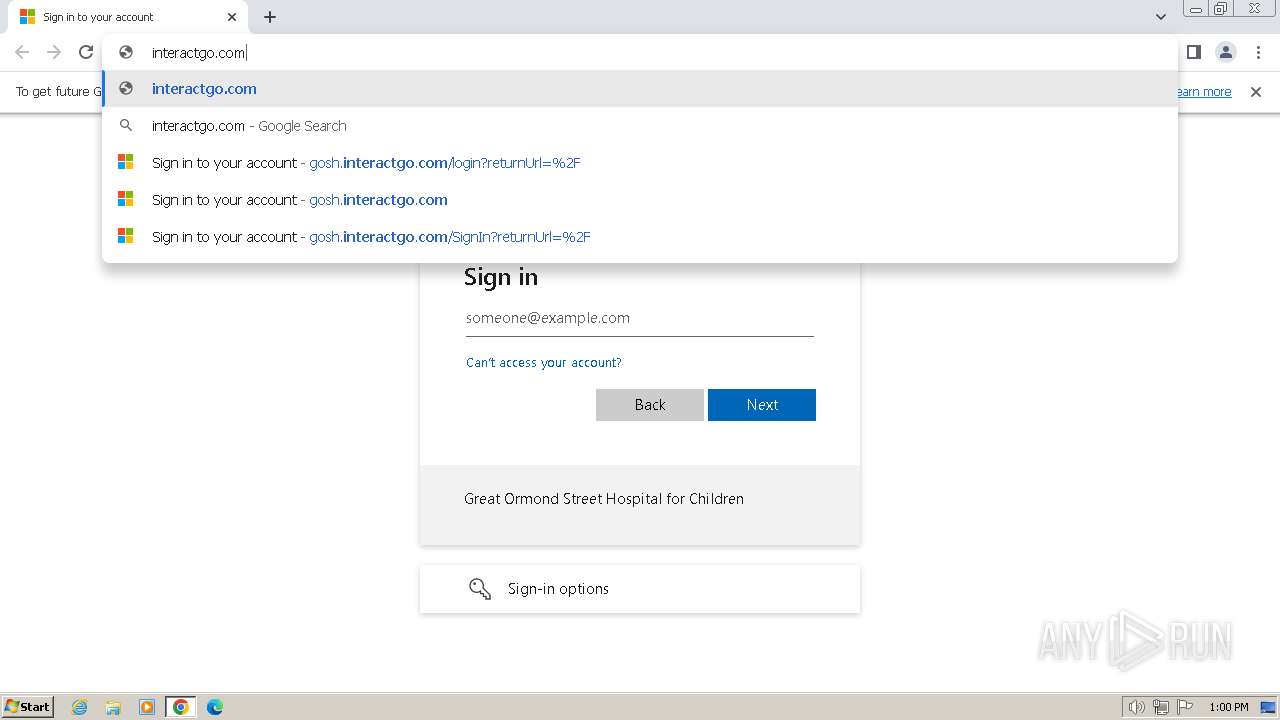This screenshot has width=1280, height=720.
Task: Click the blue Next button
Action: coord(762,405)
